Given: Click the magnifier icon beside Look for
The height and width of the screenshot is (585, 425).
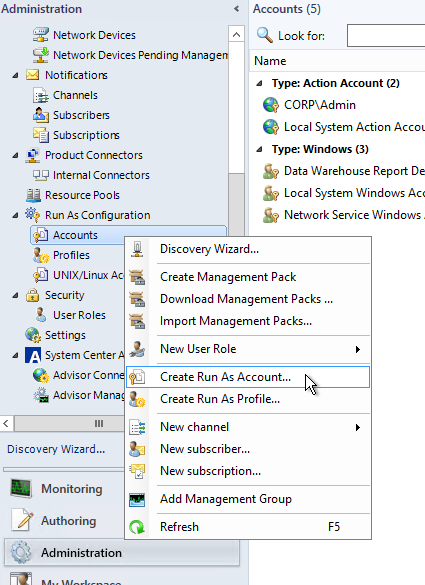Looking at the screenshot, I should pyautogui.click(x=265, y=35).
